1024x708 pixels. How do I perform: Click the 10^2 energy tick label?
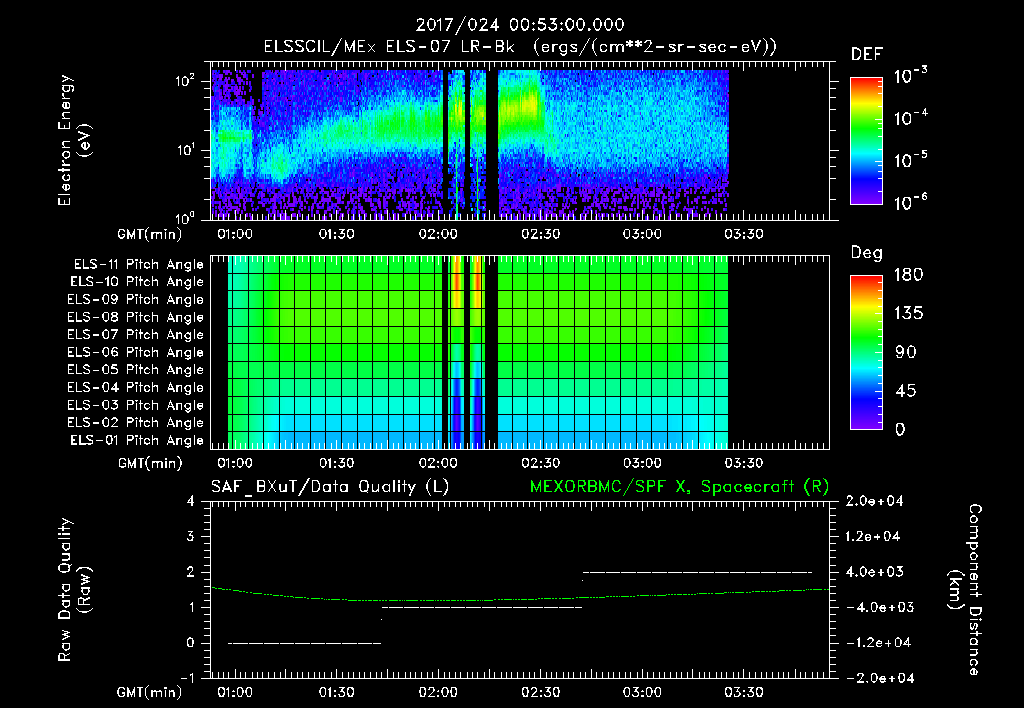[x=186, y=81]
